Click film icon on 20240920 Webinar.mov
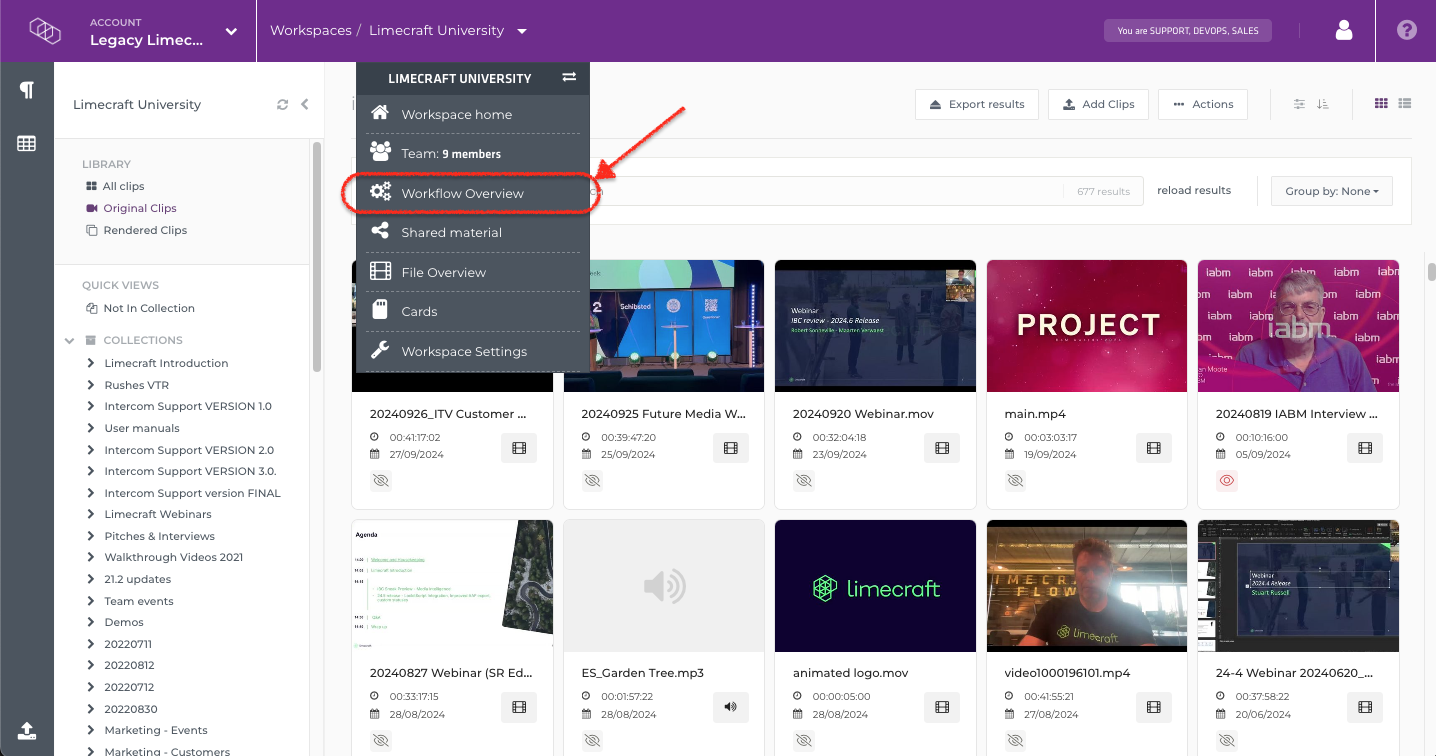This screenshot has width=1436, height=756. point(942,448)
